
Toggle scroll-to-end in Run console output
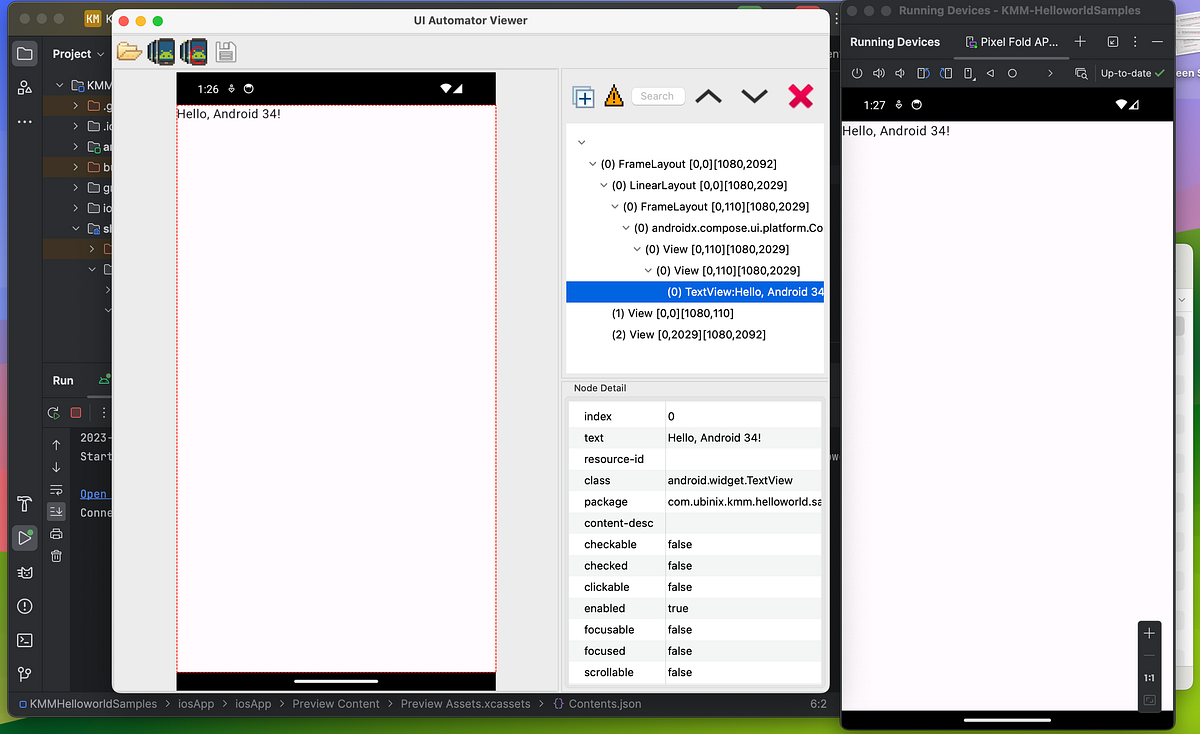[x=57, y=512]
